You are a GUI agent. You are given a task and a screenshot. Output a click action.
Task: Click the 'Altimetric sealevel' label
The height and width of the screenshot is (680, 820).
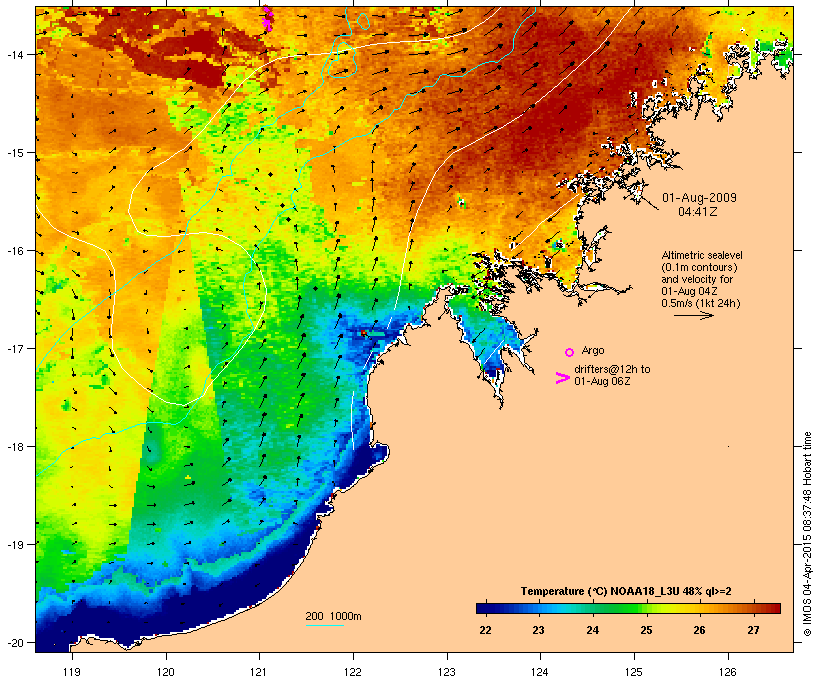(x=702, y=255)
